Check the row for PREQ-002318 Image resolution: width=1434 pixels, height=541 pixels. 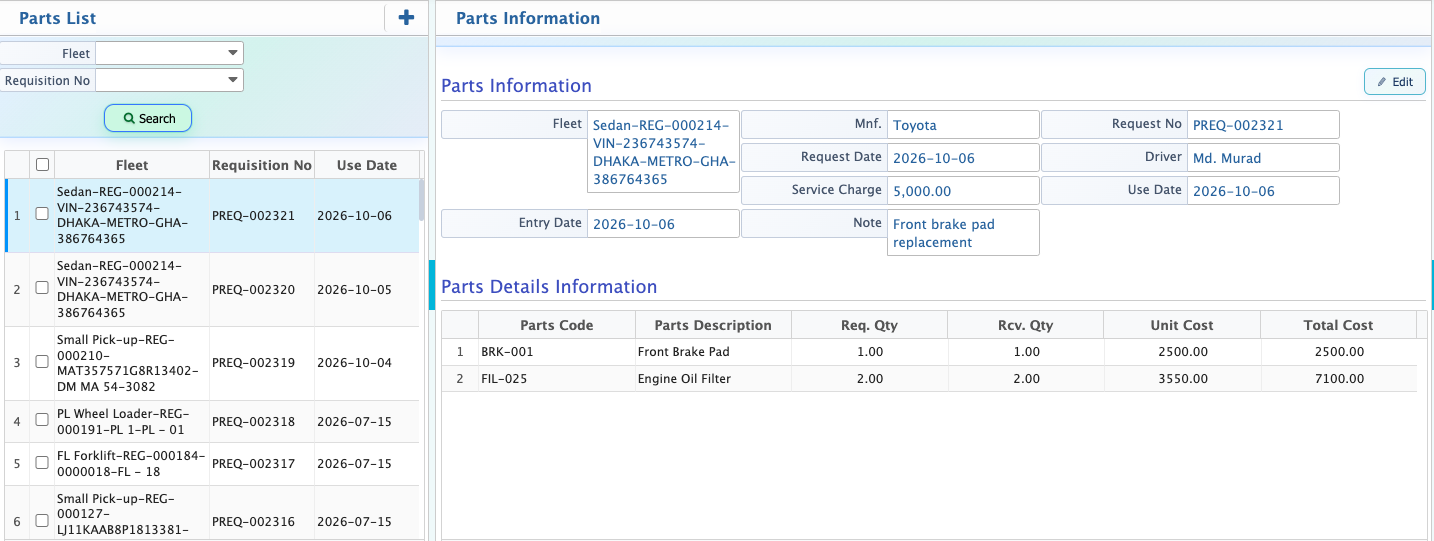click(x=42, y=421)
